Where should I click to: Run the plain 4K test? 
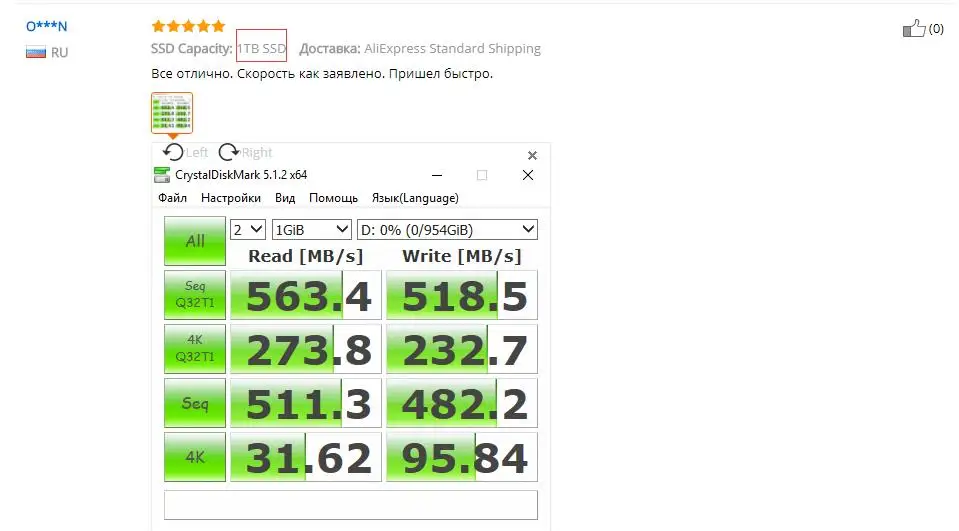tap(194, 457)
